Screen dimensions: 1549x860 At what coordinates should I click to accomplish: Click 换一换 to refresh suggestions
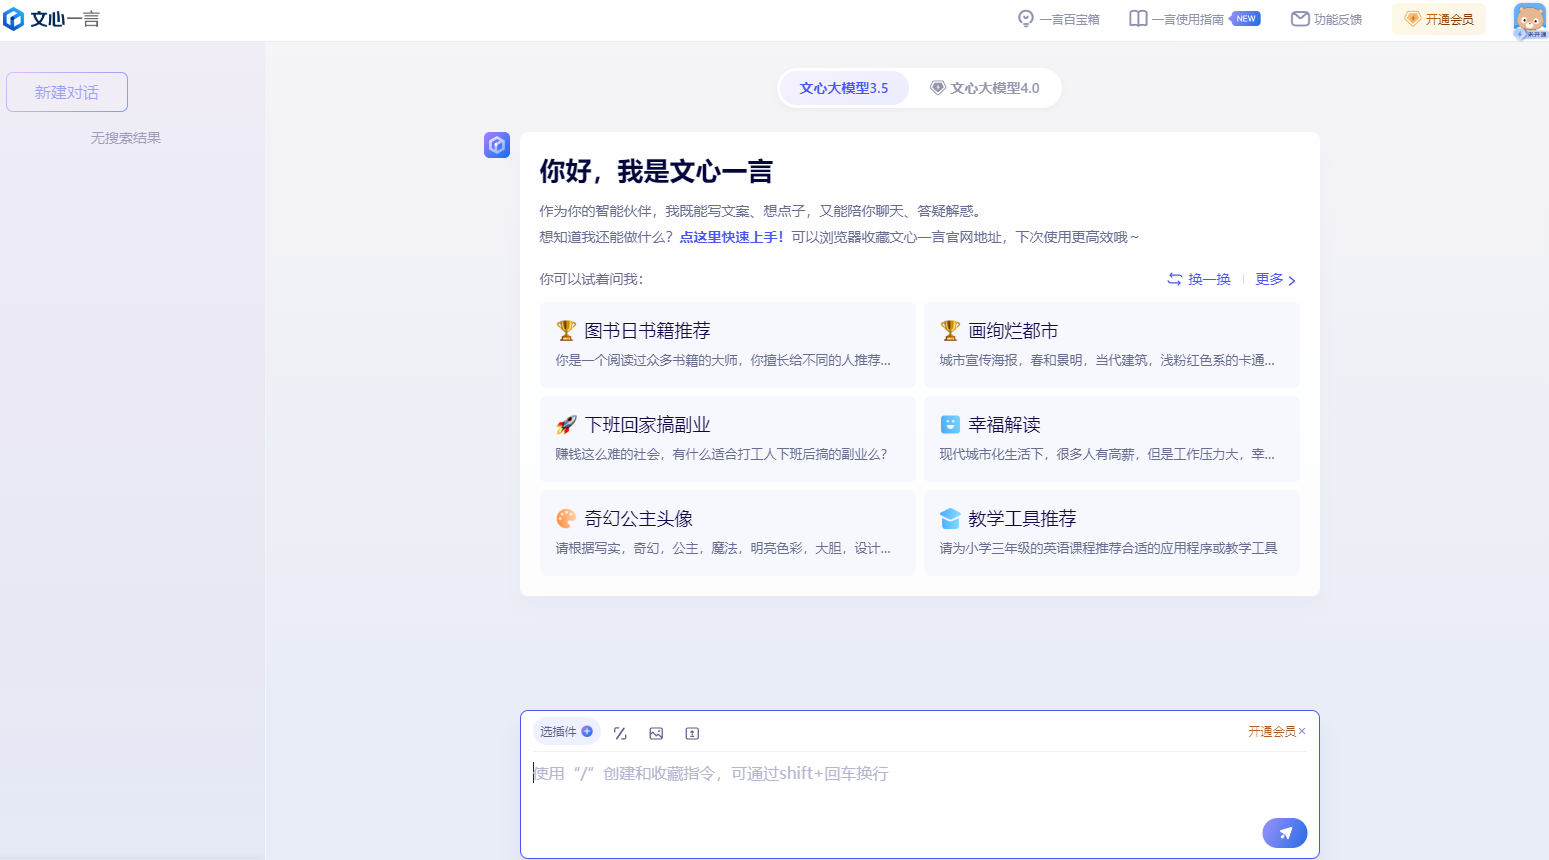[1199, 279]
